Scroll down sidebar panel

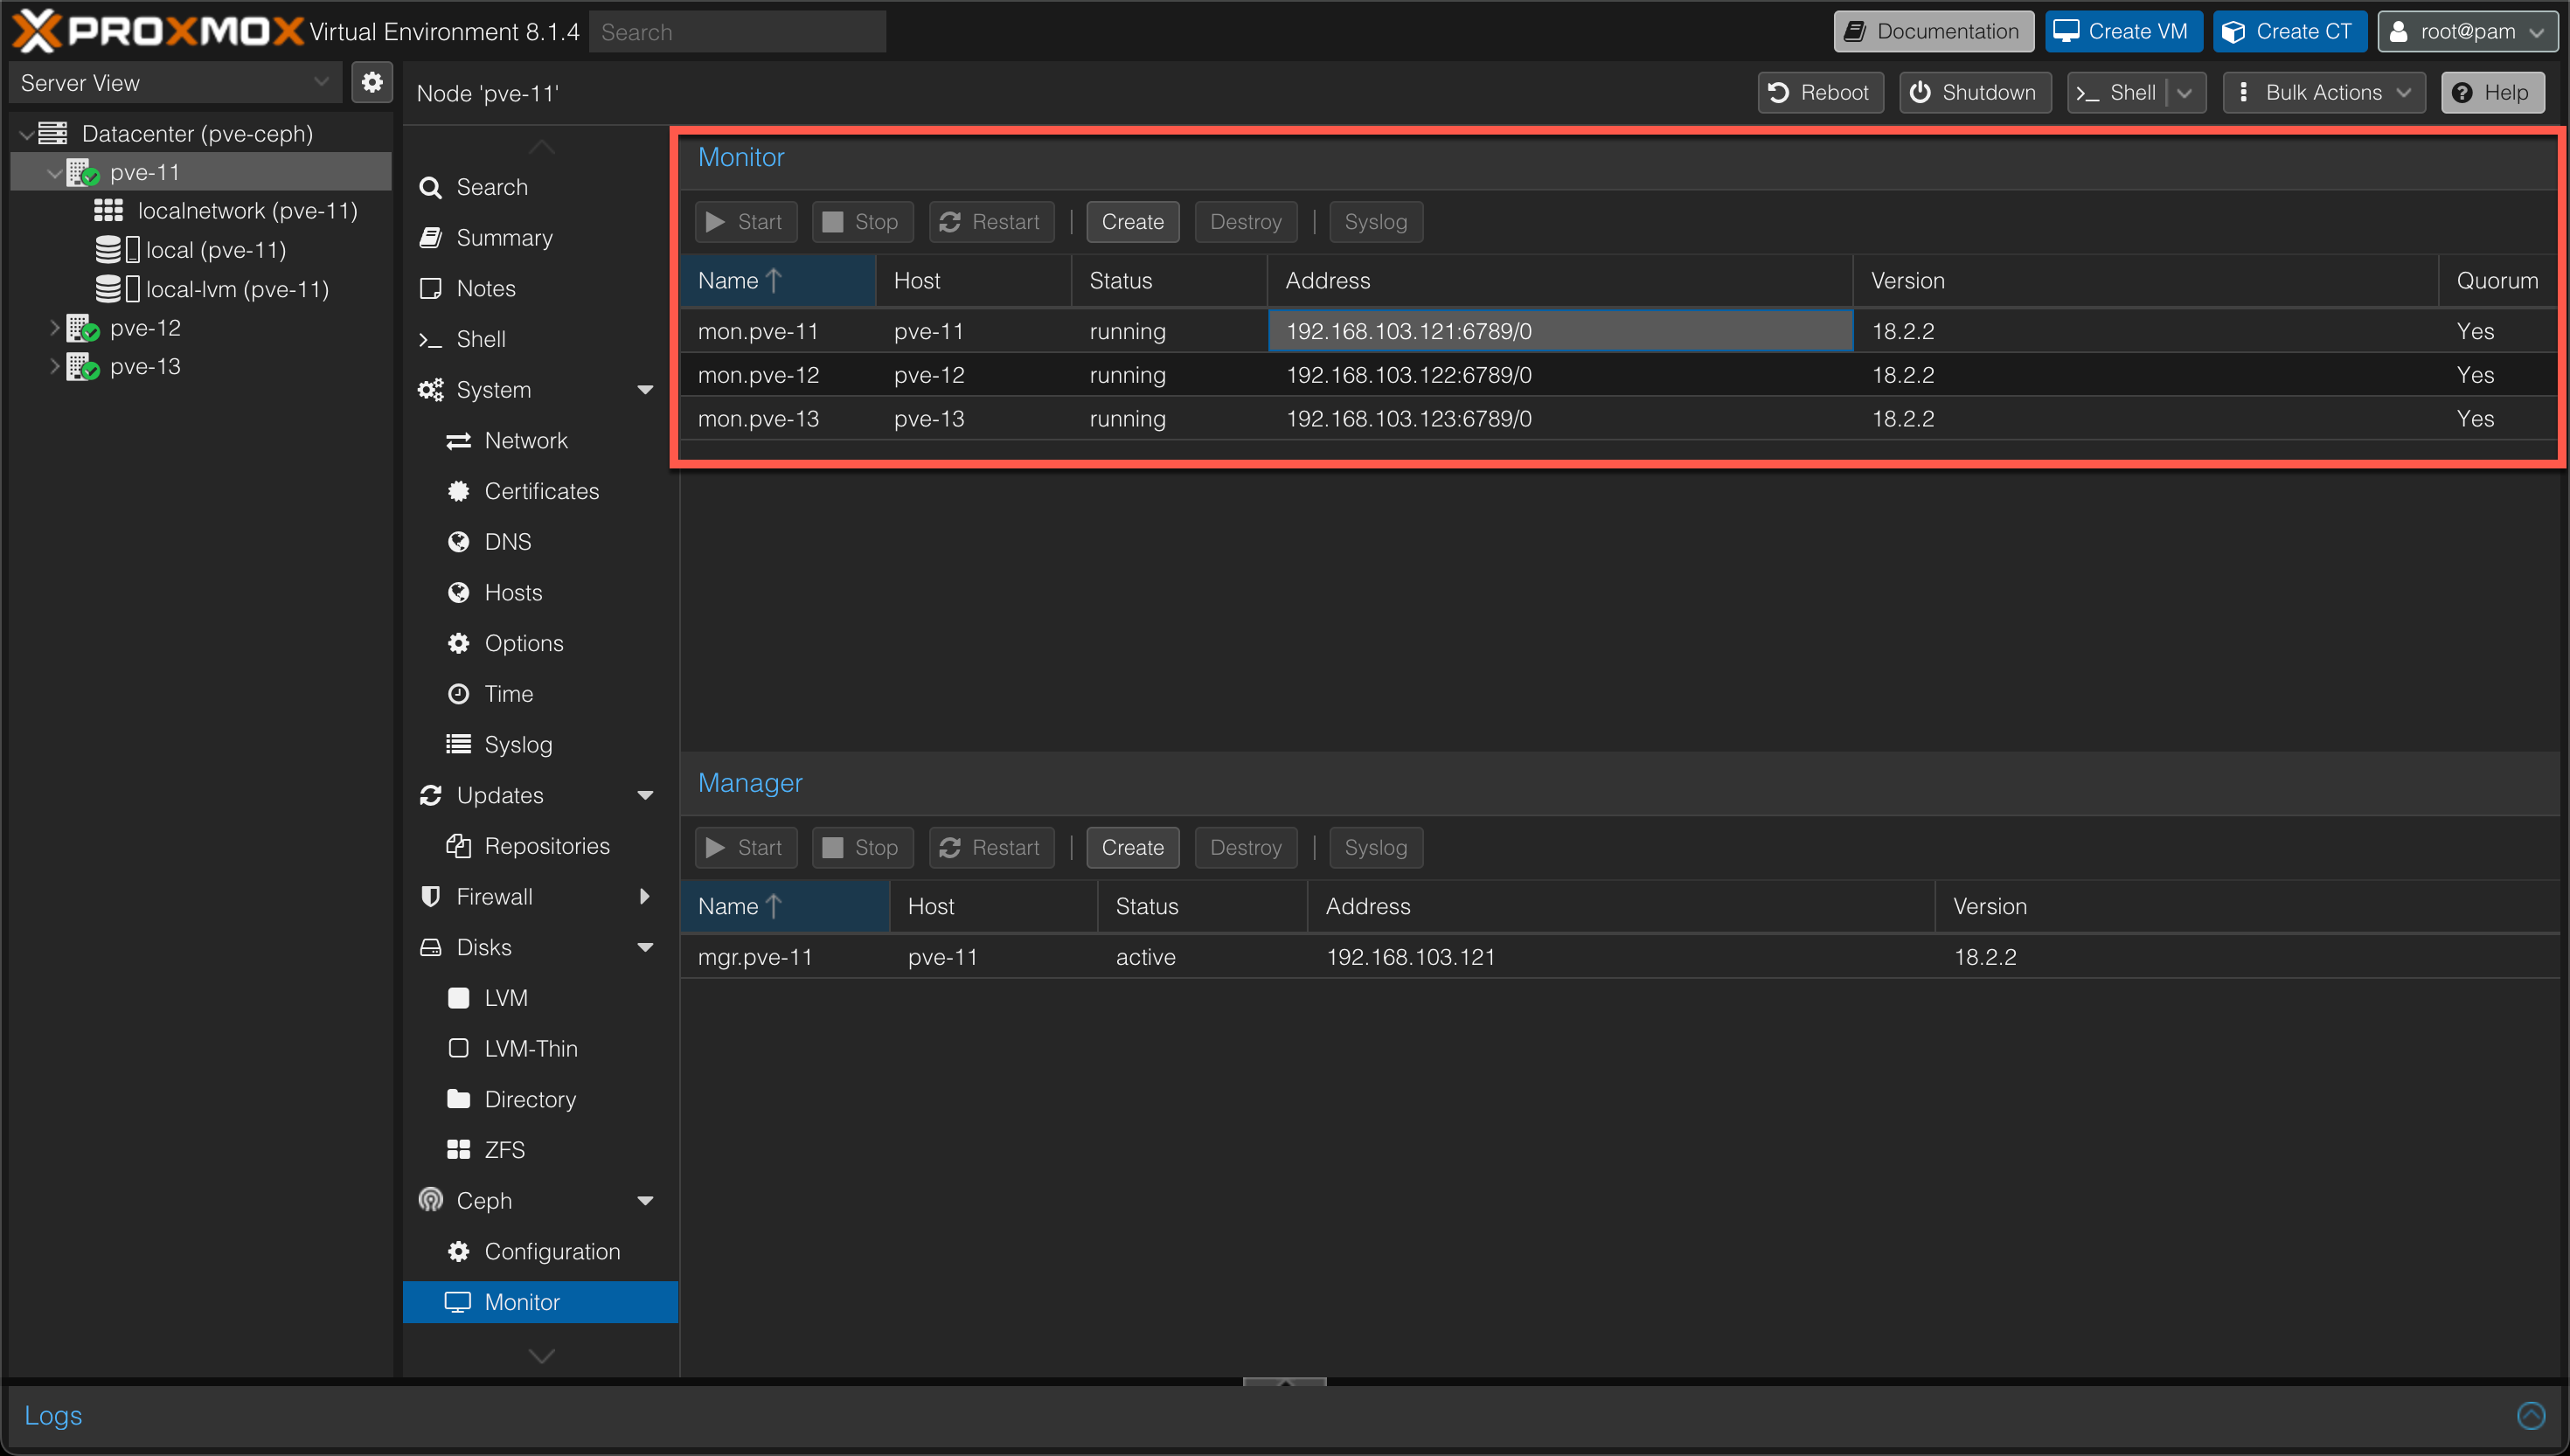(542, 1355)
